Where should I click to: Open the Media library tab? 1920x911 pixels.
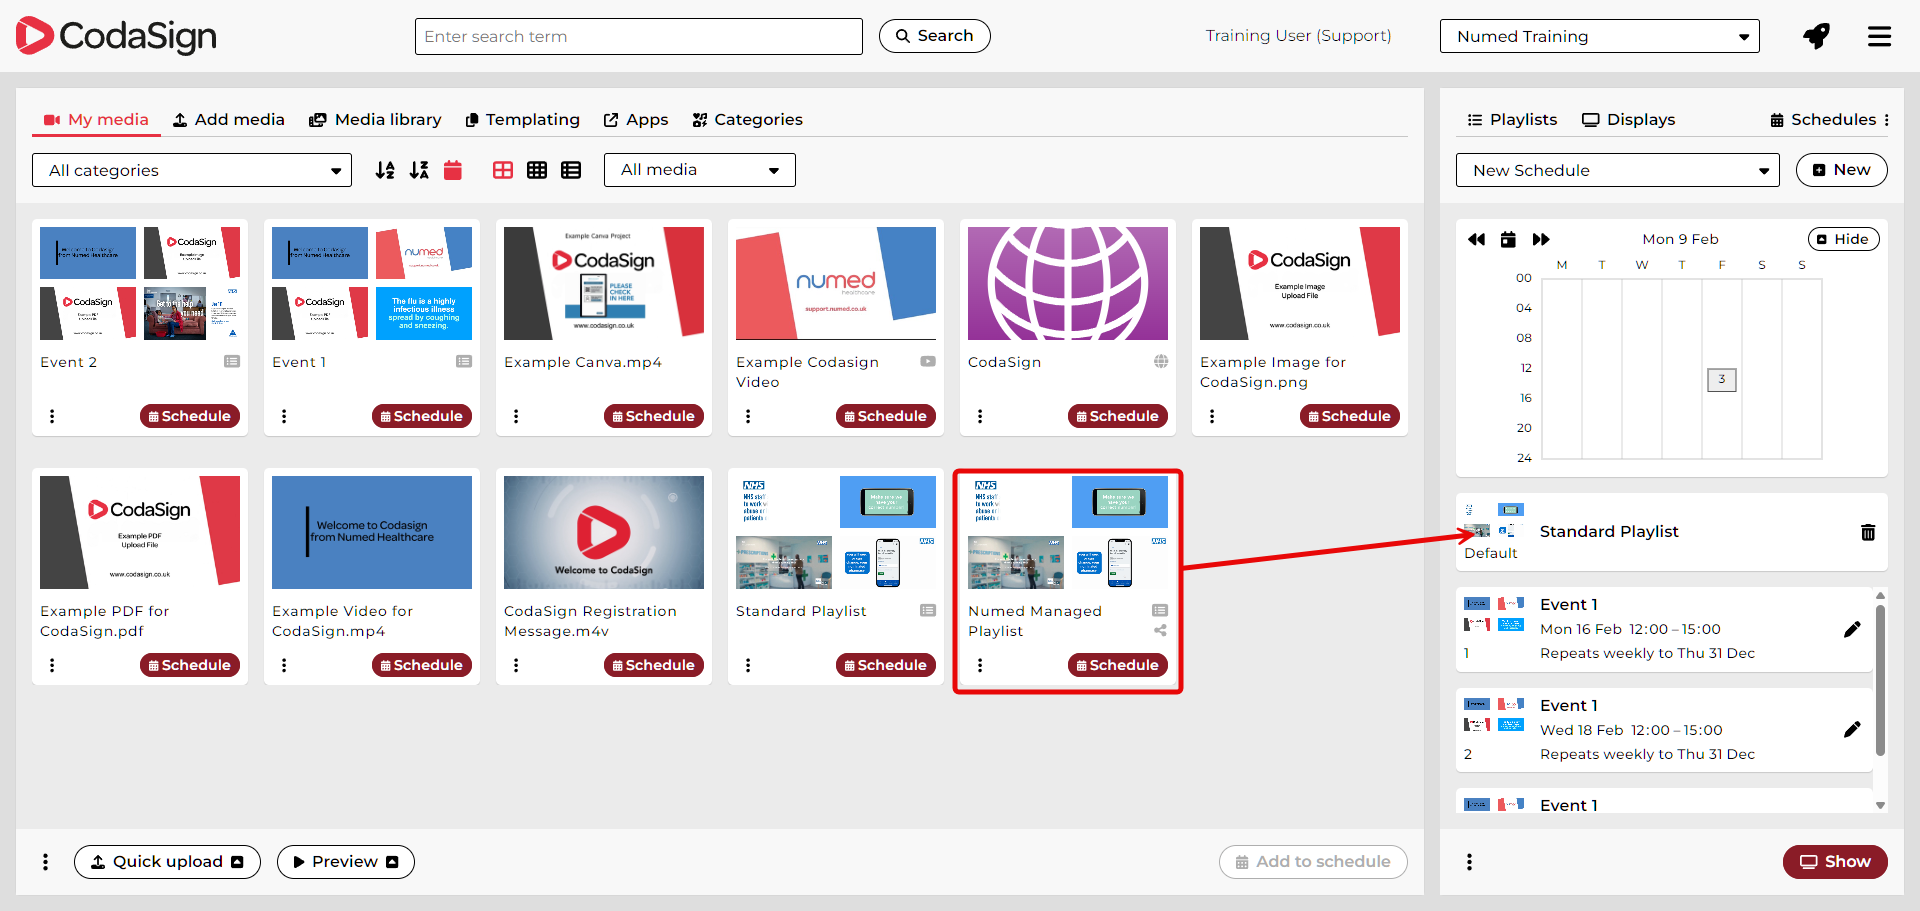pos(375,119)
